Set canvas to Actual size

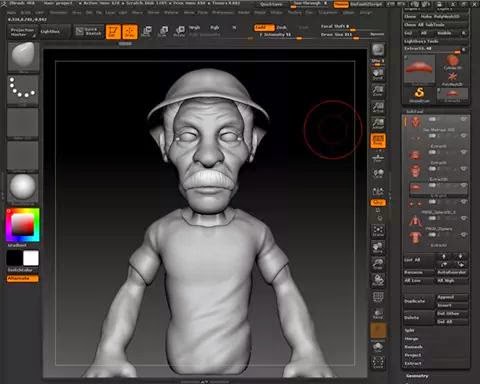pos(378,107)
